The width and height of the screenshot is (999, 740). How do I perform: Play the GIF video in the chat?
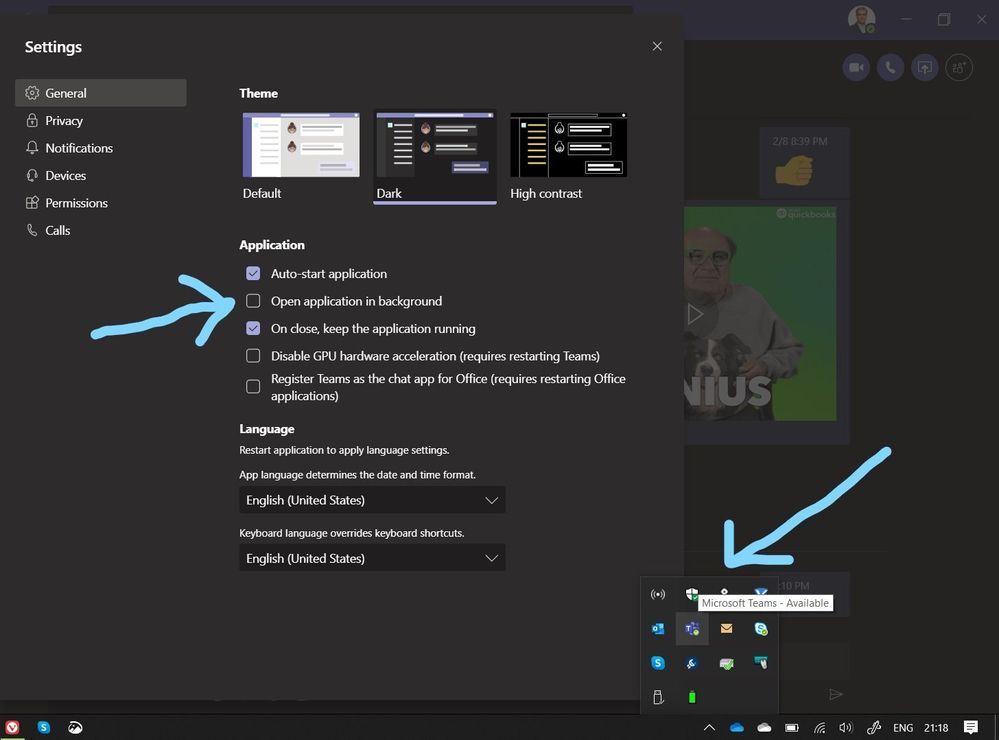coord(694,314)
